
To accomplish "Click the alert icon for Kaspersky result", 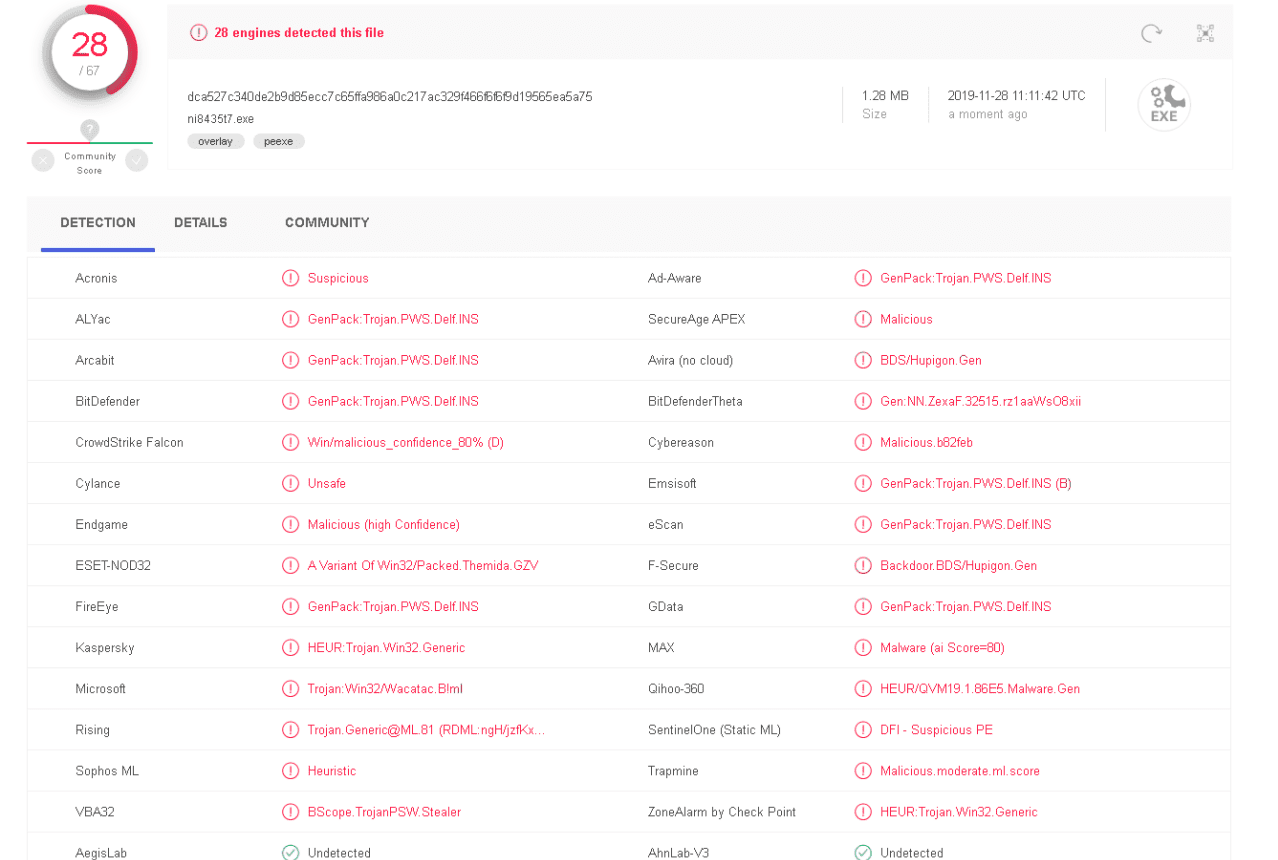I will click(x=290, y=648).
